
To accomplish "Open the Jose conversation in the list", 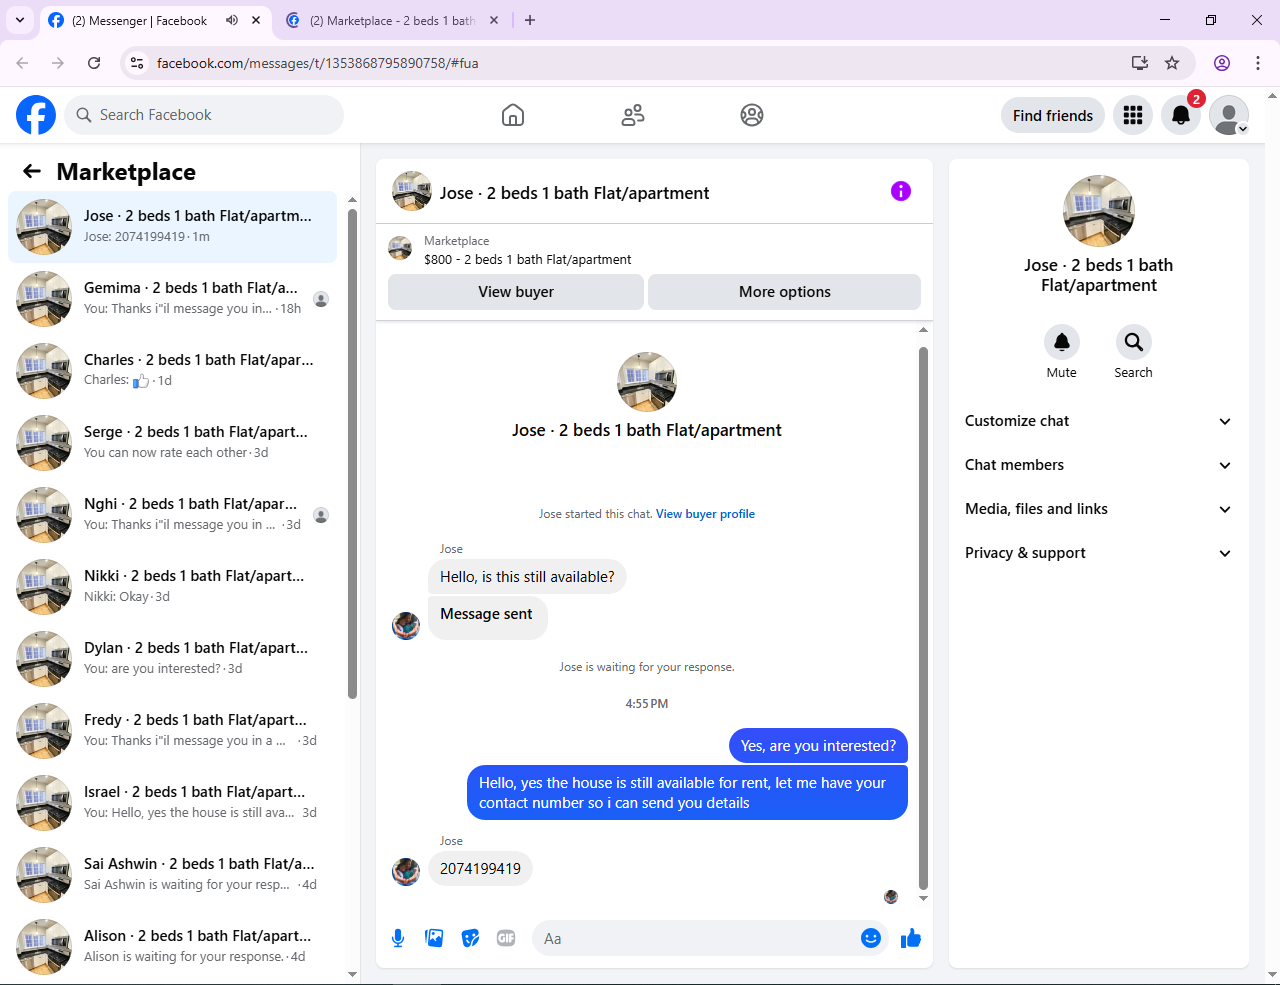I will [172, 227].
